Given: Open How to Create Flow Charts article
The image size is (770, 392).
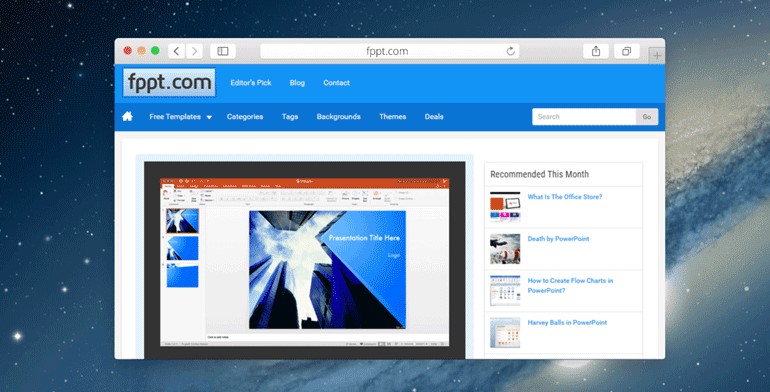Looking at the screenshot, I should click(x=570, y=285).
